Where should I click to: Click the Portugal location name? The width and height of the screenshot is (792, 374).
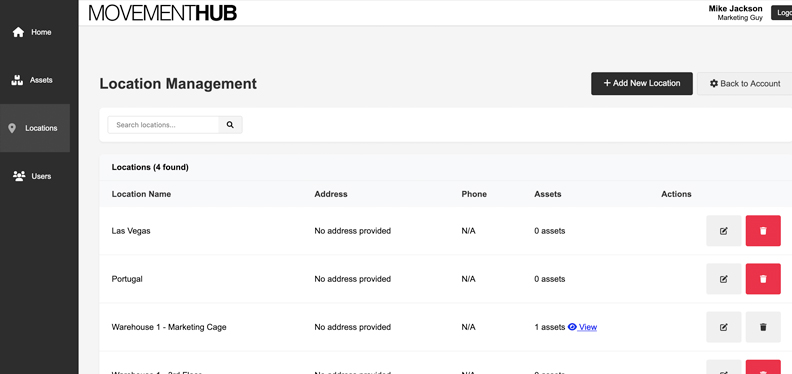pos(127,279)
